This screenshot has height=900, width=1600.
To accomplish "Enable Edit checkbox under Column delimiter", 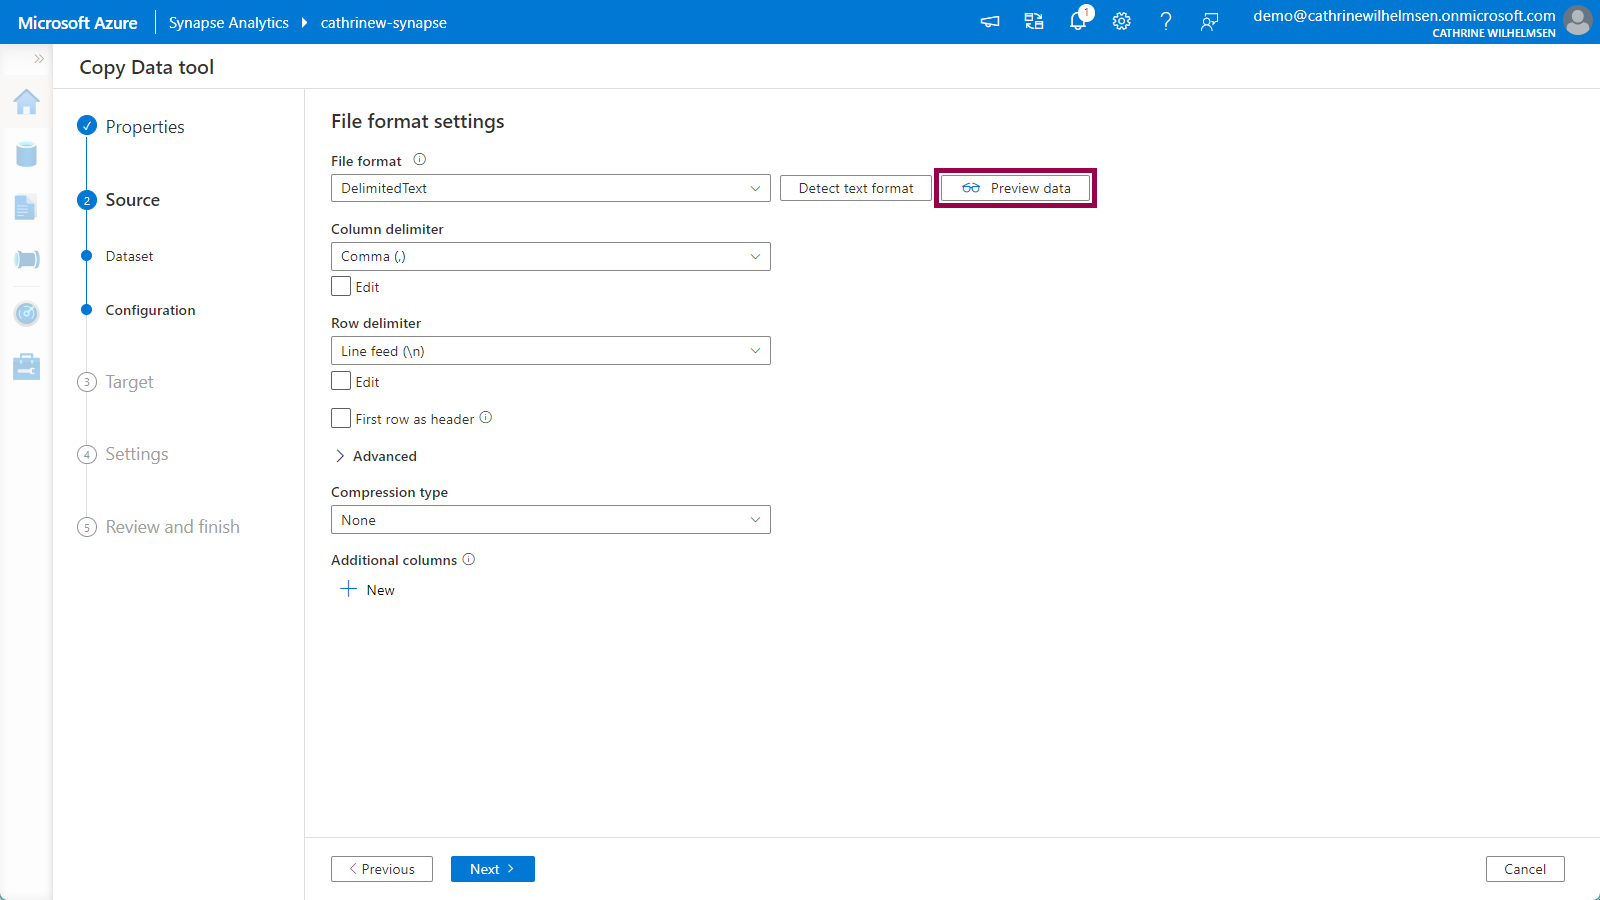I will 341,287.
